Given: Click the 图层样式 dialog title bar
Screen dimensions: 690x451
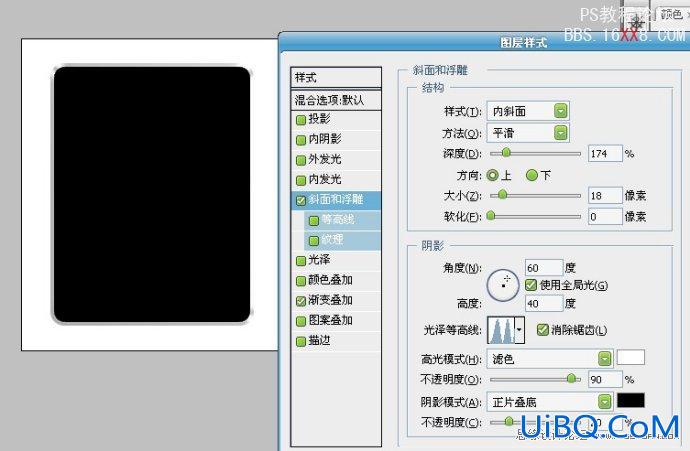Looking at the screenshot, I should [484, 42].
